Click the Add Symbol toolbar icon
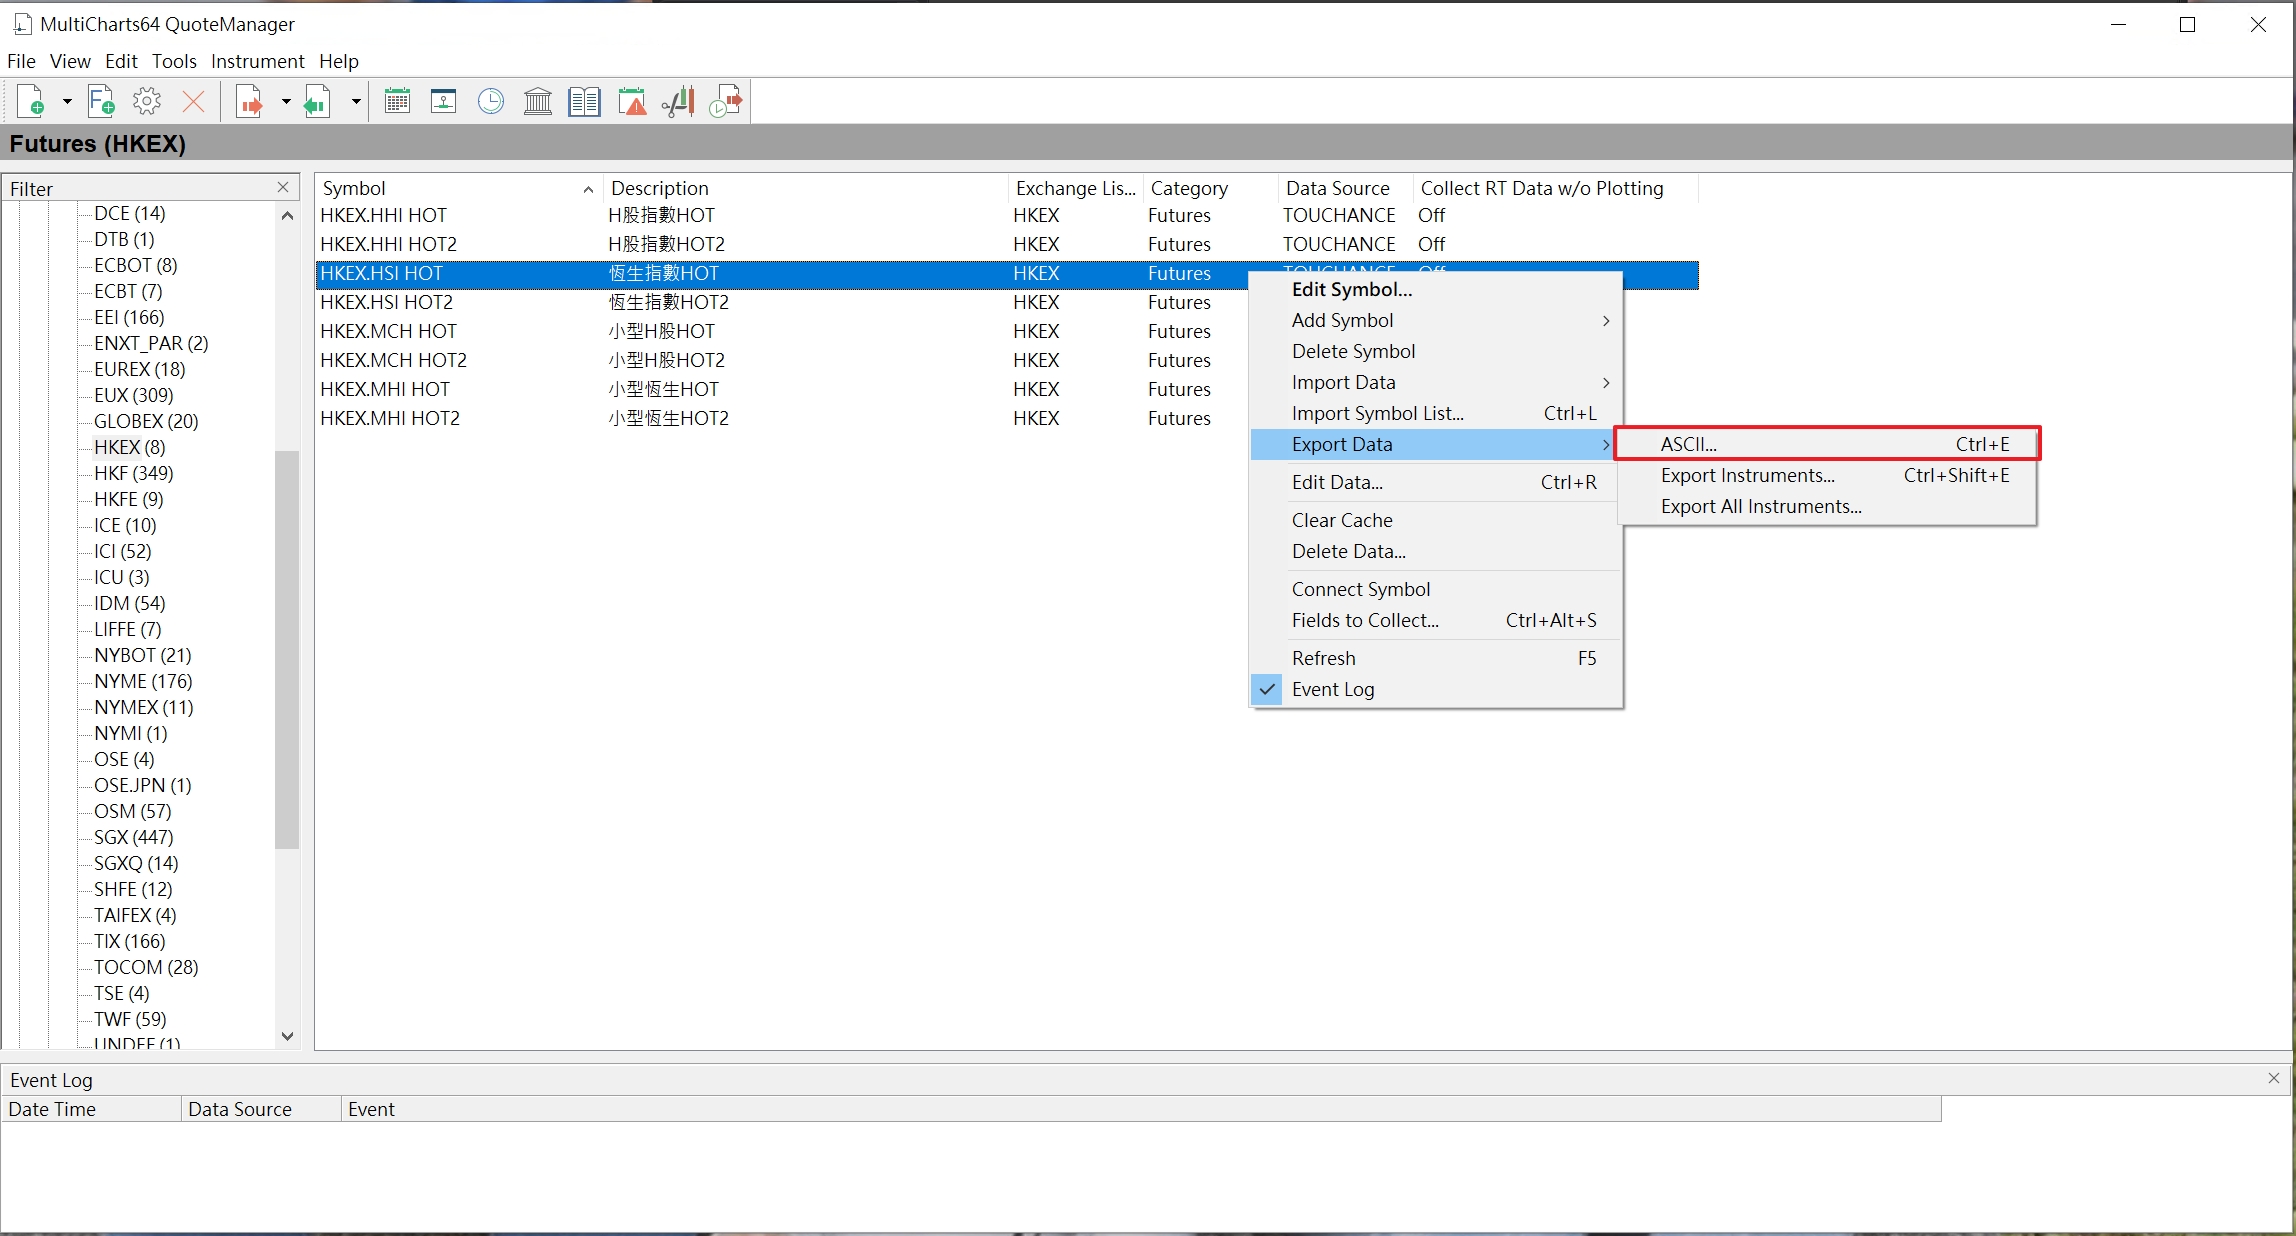This screenshot has height=1236, width=2296. [x=31, y=101]
